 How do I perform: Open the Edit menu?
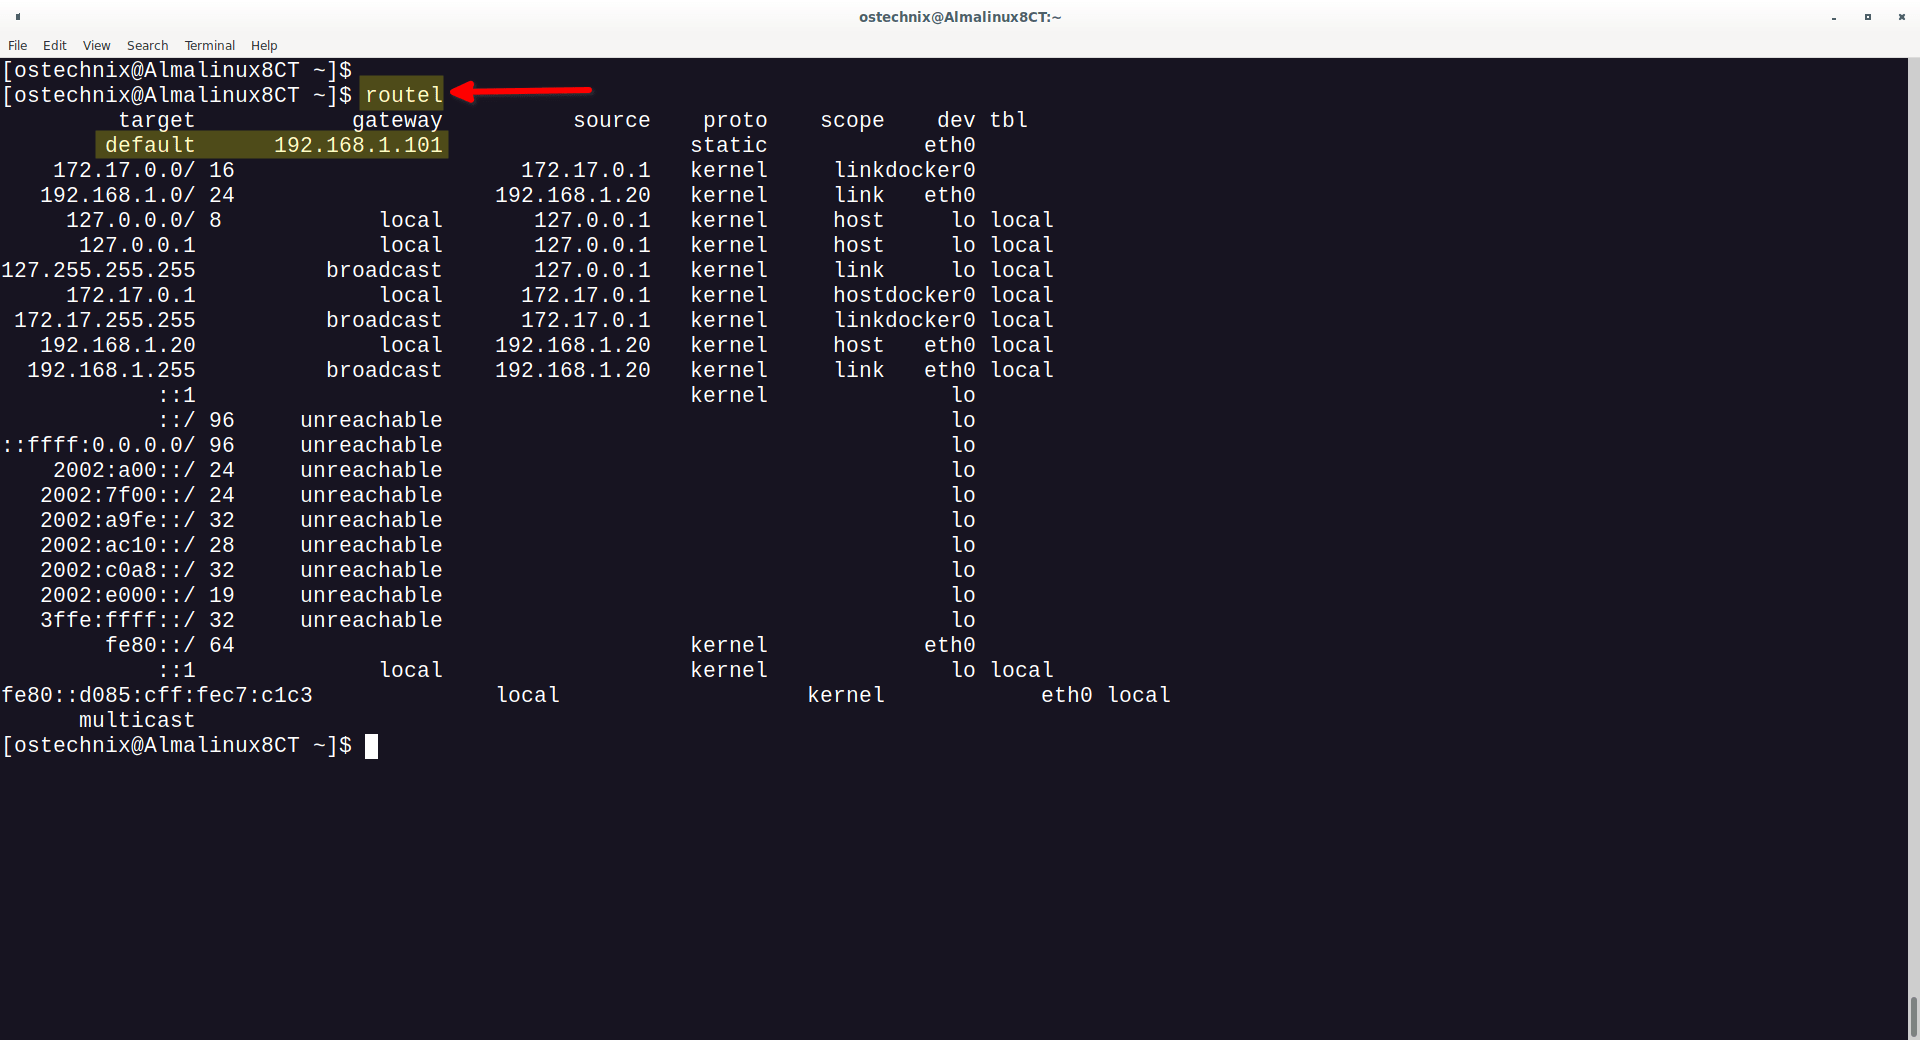(54, 45)
